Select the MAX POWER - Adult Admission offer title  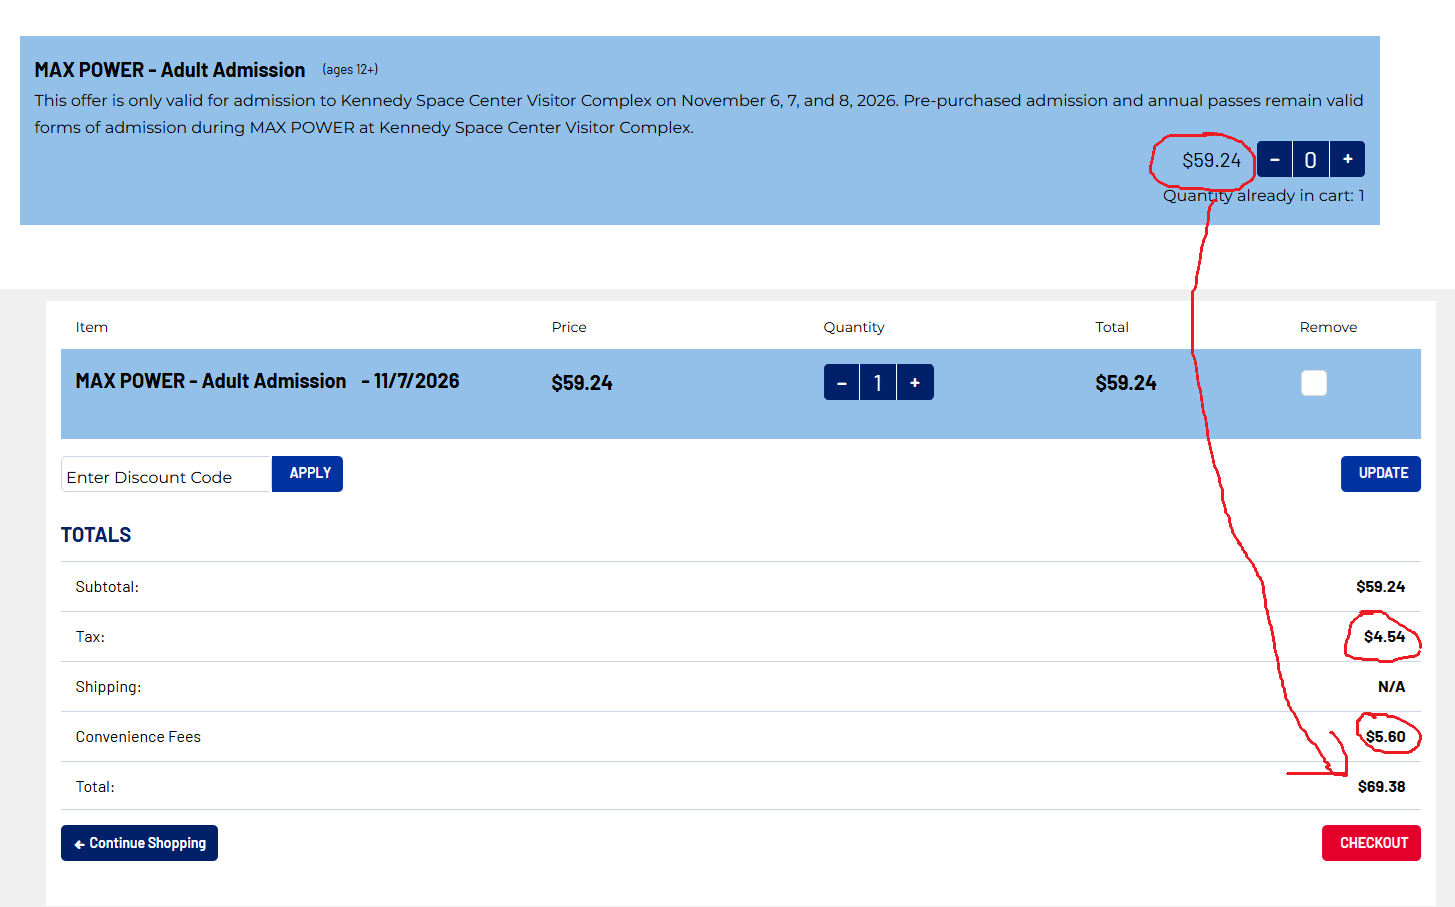click(170, 70)
